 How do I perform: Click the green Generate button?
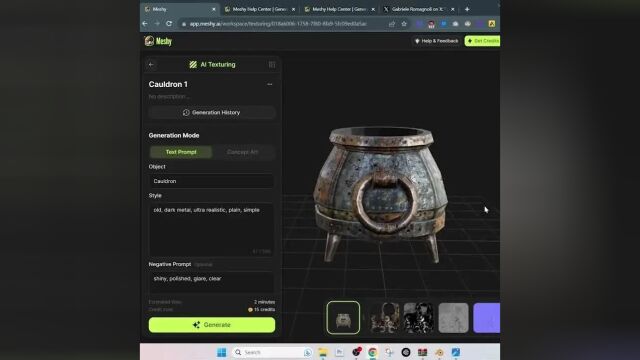[x=211, y=325]
